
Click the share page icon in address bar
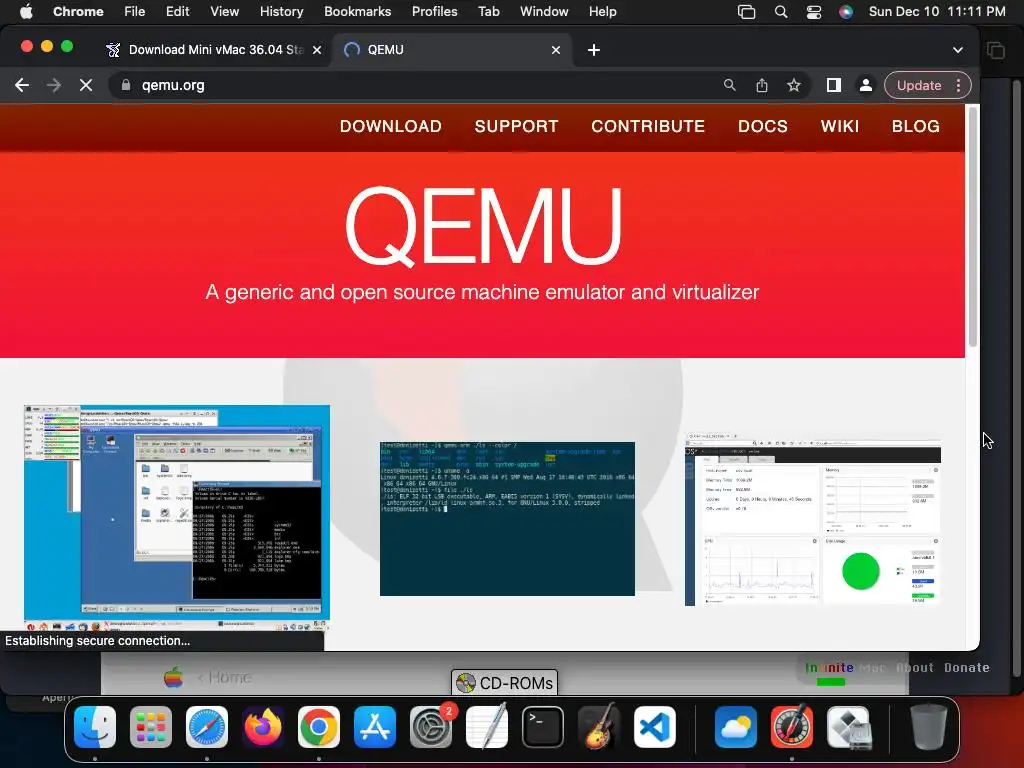pyautogui.click(x=761, y=85)
